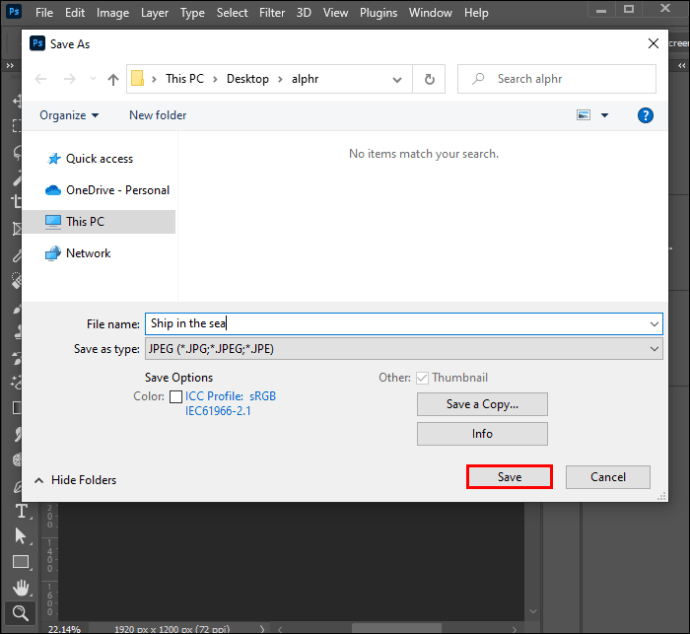Open the Select menu
Screen dimensions: 690x634
pyautogui.click(x=232, y=13)
